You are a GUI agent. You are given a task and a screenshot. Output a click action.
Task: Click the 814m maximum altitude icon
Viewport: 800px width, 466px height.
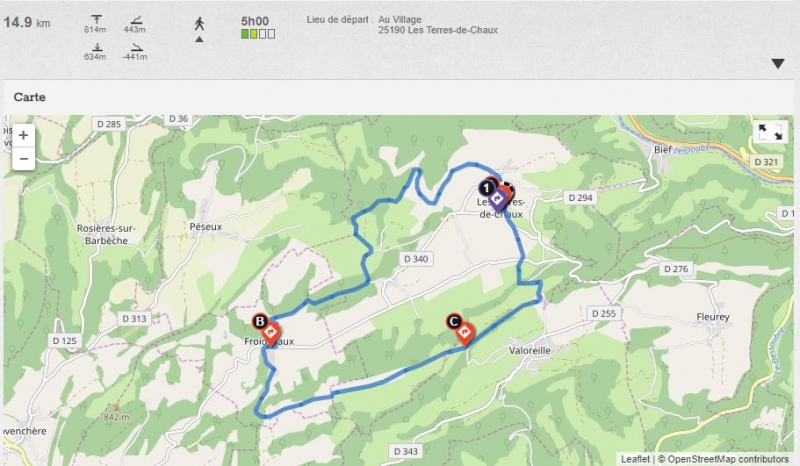[x=96, y=19]
